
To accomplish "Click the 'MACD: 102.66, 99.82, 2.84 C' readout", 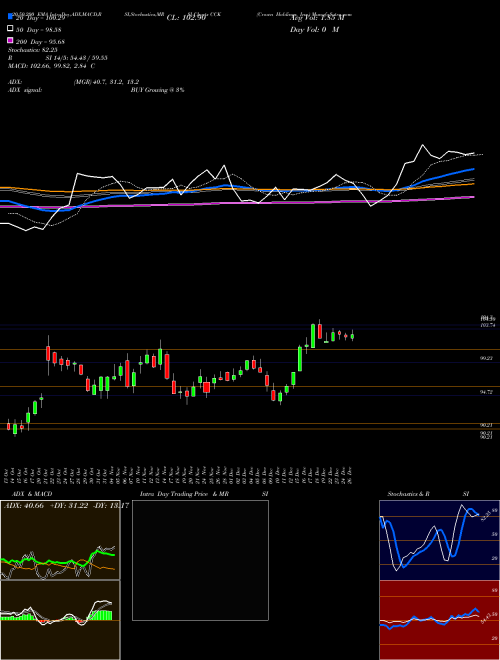I will click(x=51, y=66).
